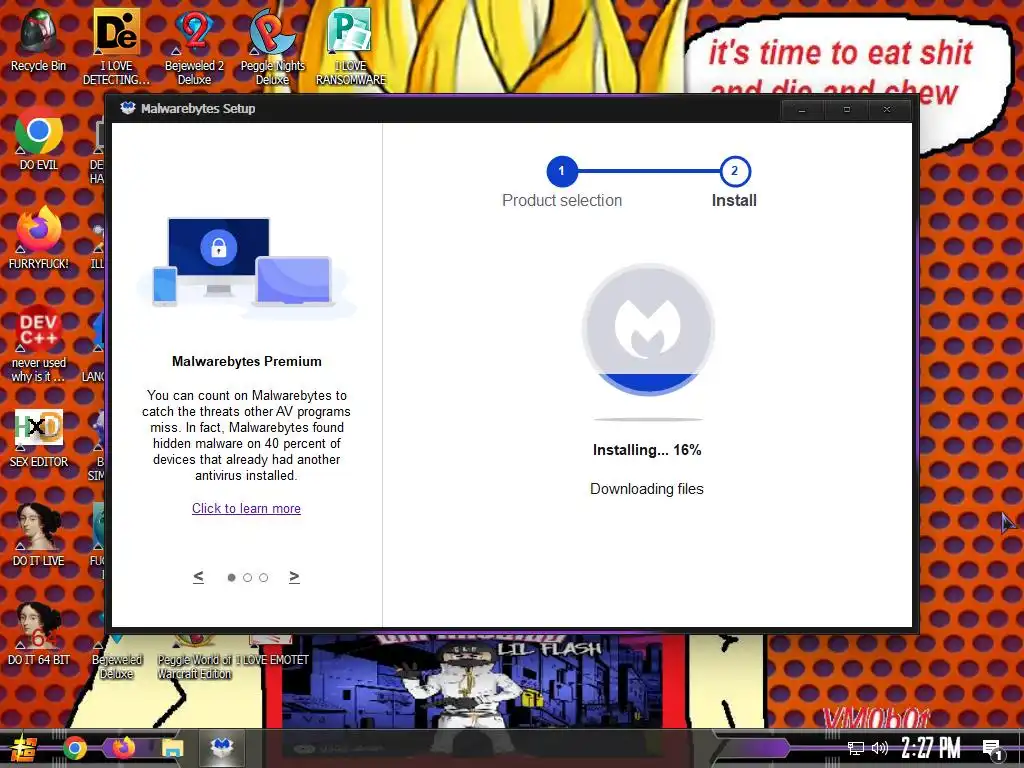This screenshot has height=768, width=1024.
Task: Click the taskbar clock showing 2:27 PM
Action: (931, 748)
